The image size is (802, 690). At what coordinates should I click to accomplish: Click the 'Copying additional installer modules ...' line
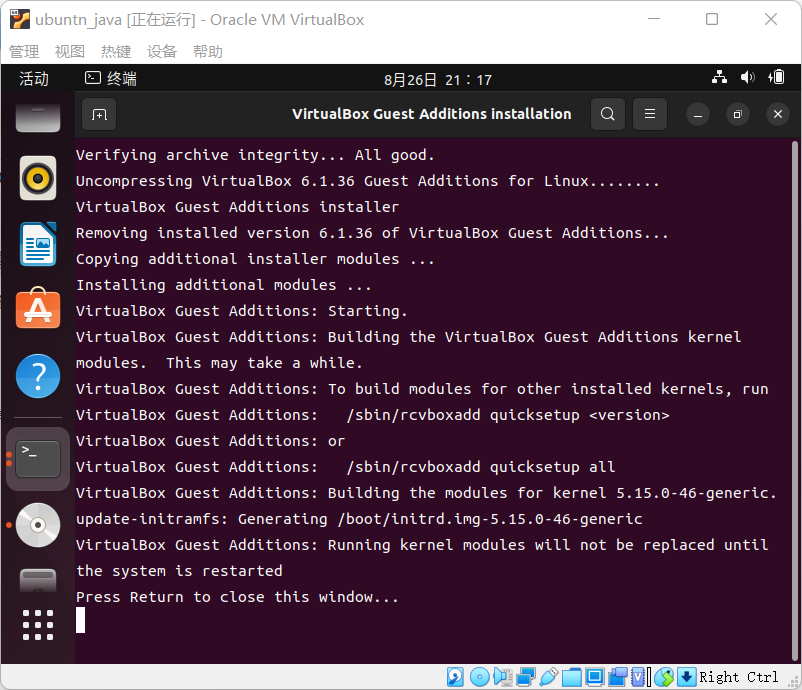(255, 259)
